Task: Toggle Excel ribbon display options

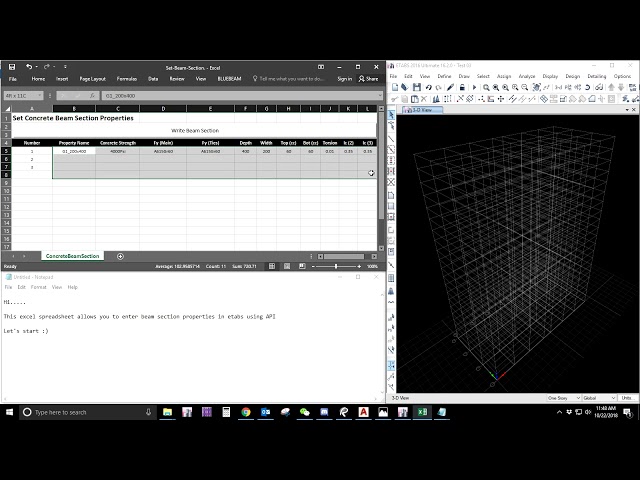Action: click(x=321, y=67)
